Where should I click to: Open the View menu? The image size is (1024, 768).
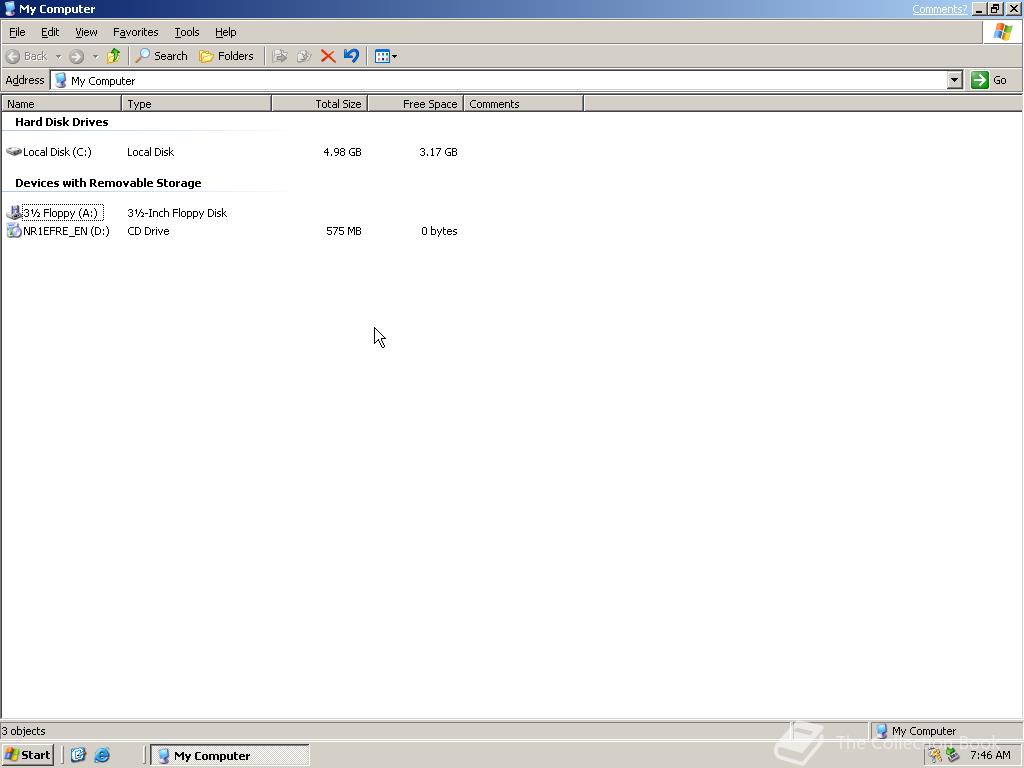click(x=86, y=32)
